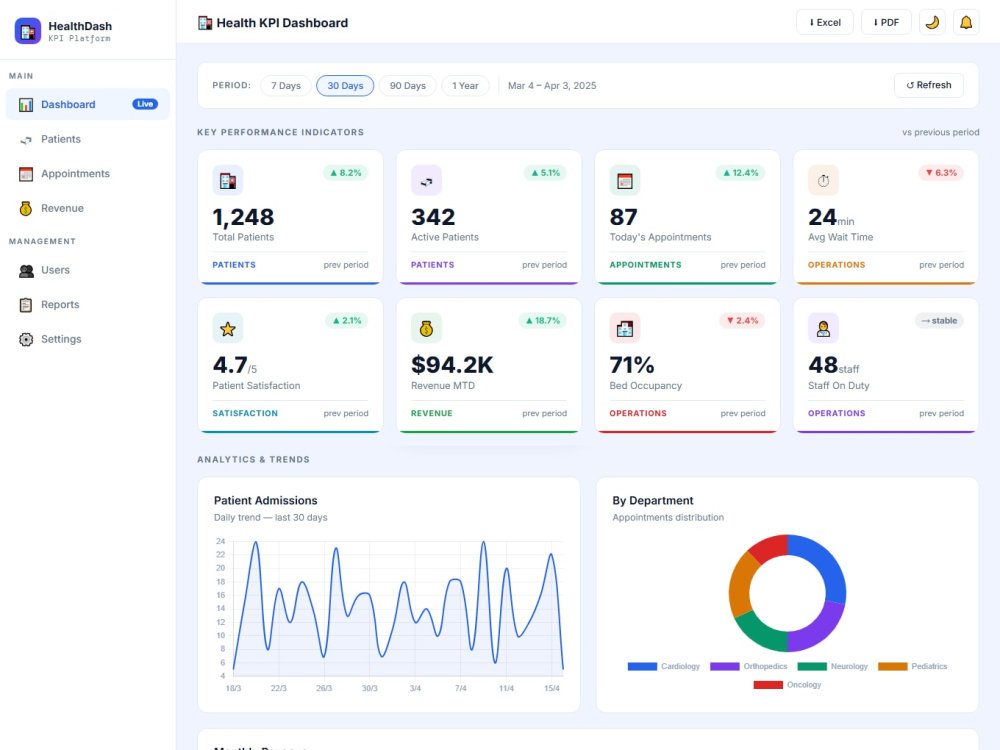Image resolution: width=1000 pixels, height=750 pixels.
Task: Click the Dashboard bar chart icon in sidebar
Action: point(26,105)
